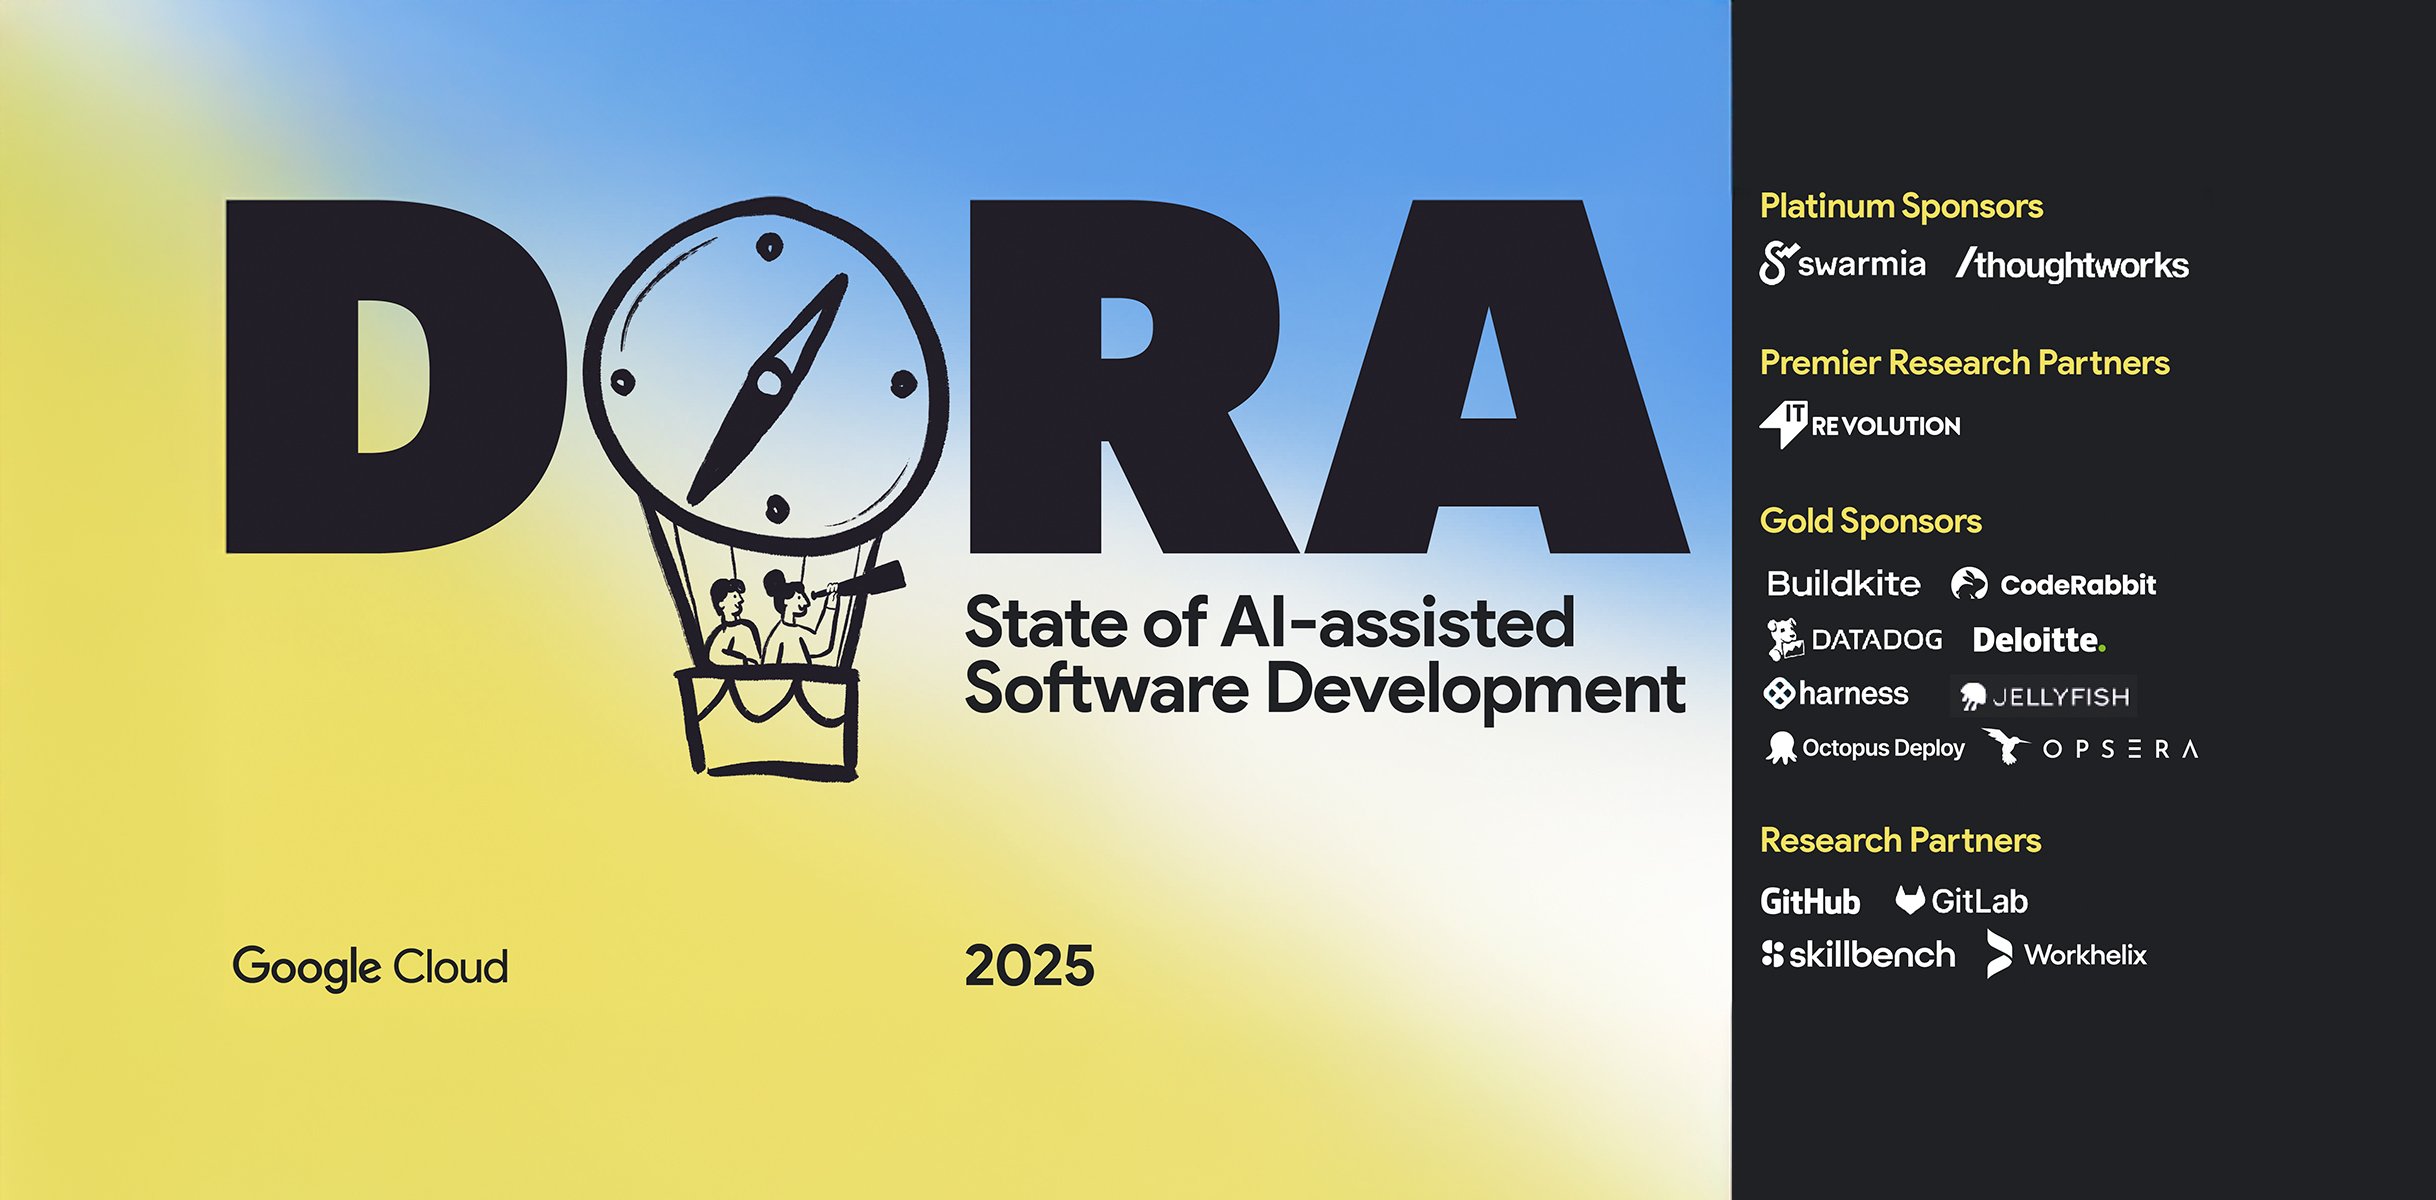Image resolution: width=2436 pixels, height=1200 pixels.
Task: Click the Harness logo icon
Action: click(1779, 693)
